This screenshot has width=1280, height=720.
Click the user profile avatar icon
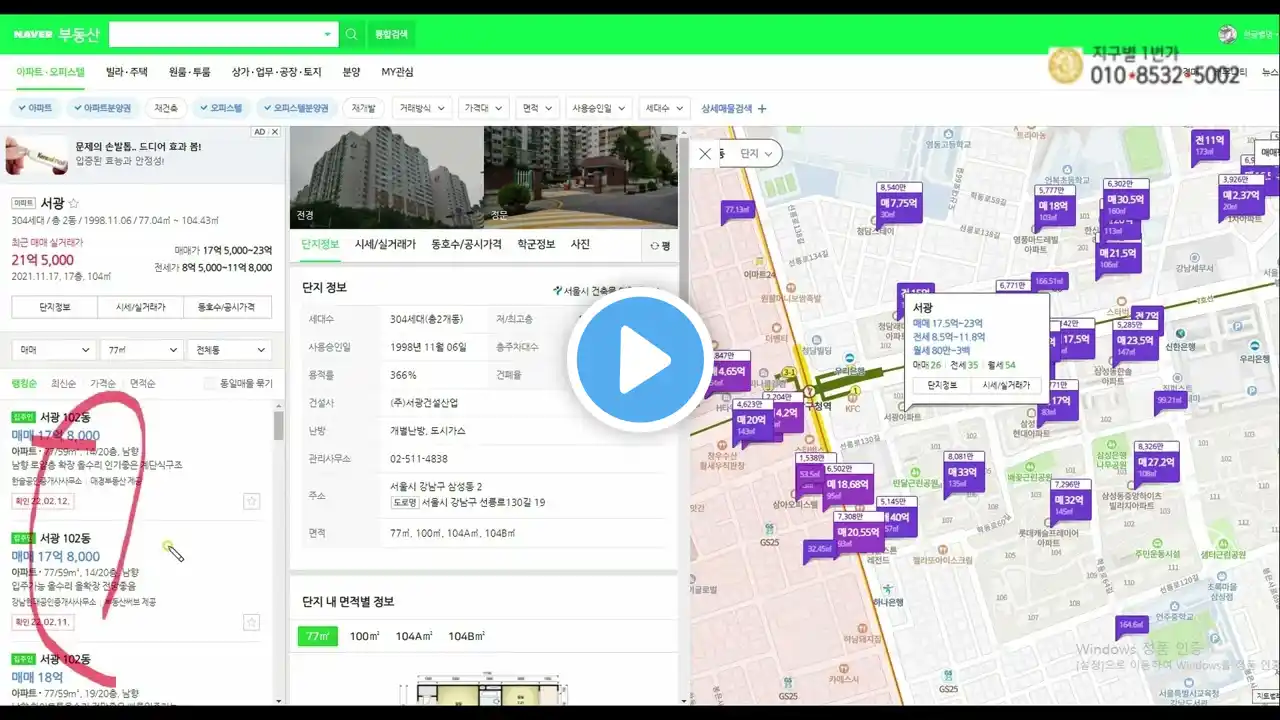pyautogui.click(x=1227, y=34)
